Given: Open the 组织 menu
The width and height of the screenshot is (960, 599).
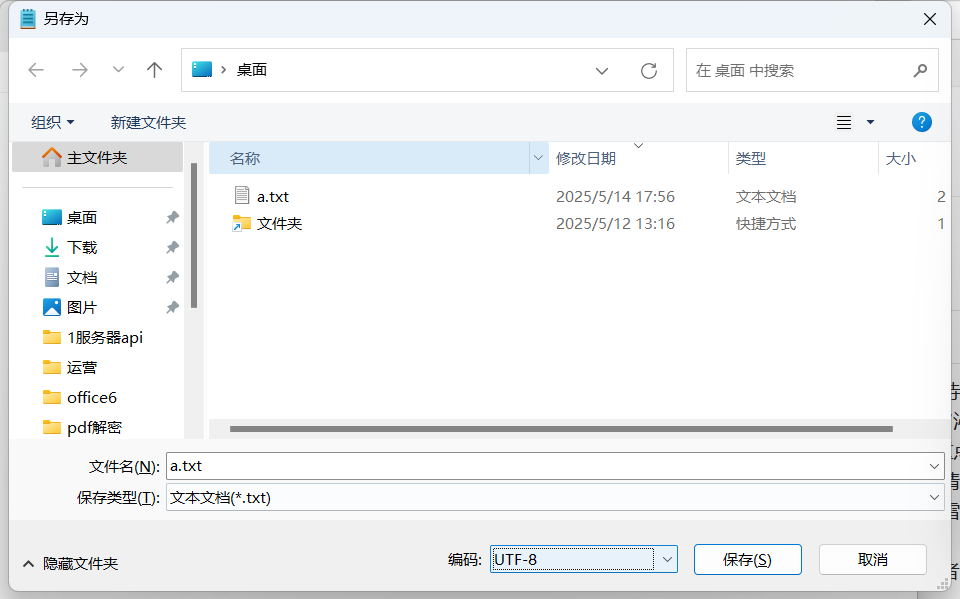Looking at the screenshot, I should click(x=45, y=121).
